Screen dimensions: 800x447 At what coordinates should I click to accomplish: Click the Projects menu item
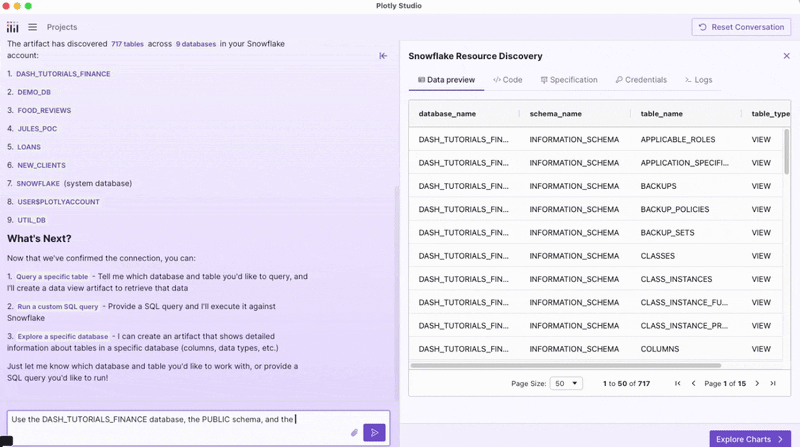(62, 27)
